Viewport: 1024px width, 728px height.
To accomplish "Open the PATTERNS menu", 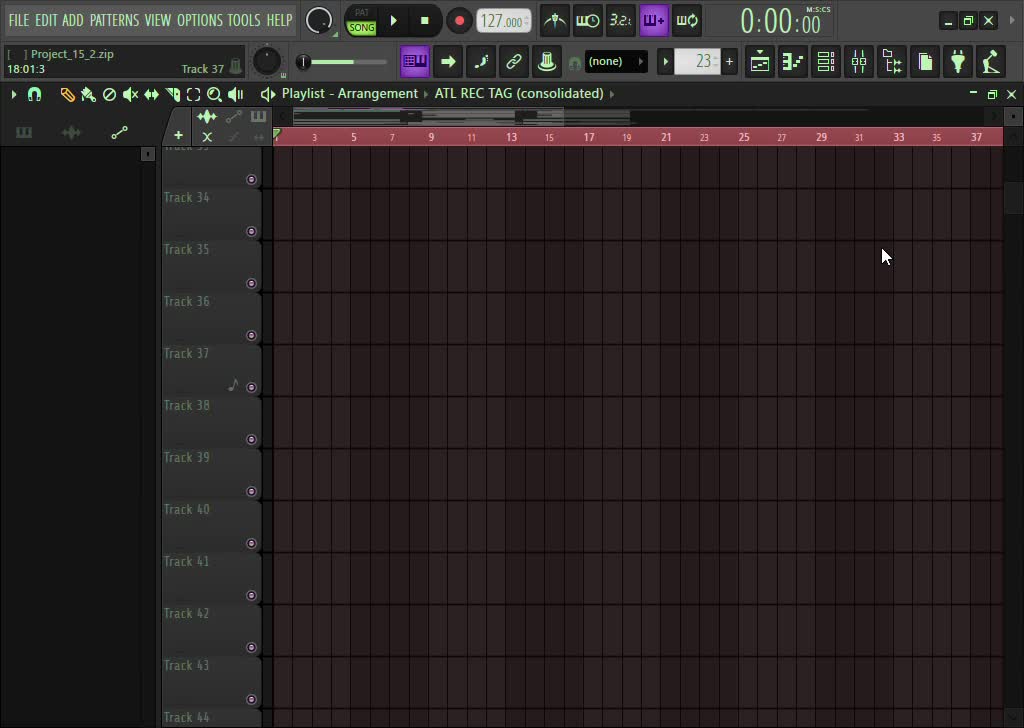I will (114, 20).
